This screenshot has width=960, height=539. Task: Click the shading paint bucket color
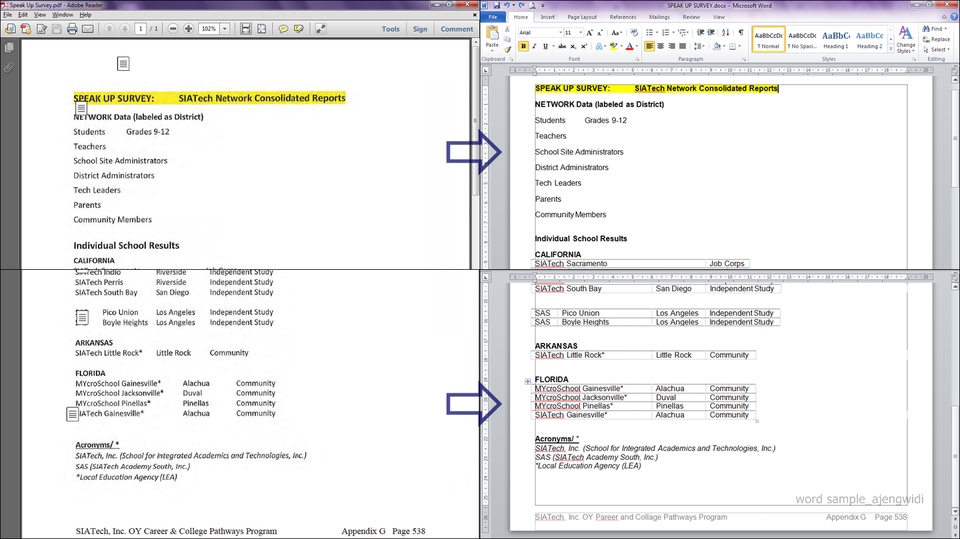pos(716,47)
